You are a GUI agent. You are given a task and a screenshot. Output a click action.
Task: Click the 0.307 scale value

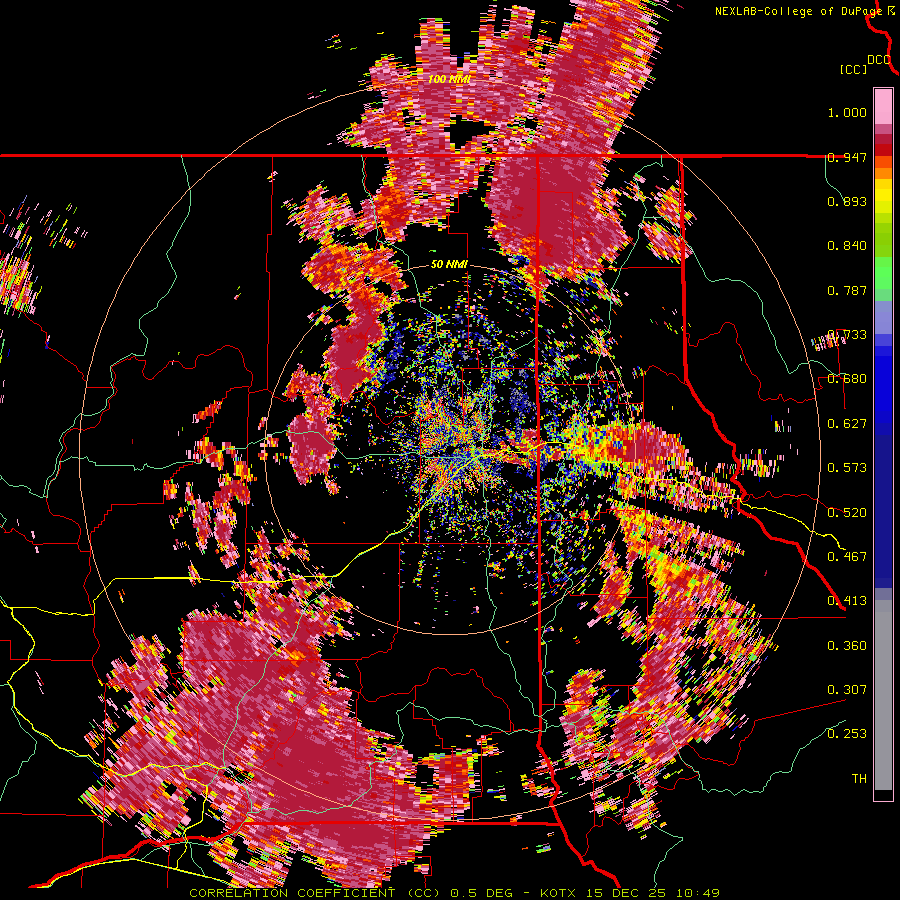pyautogui.click(x=847, y=689)
